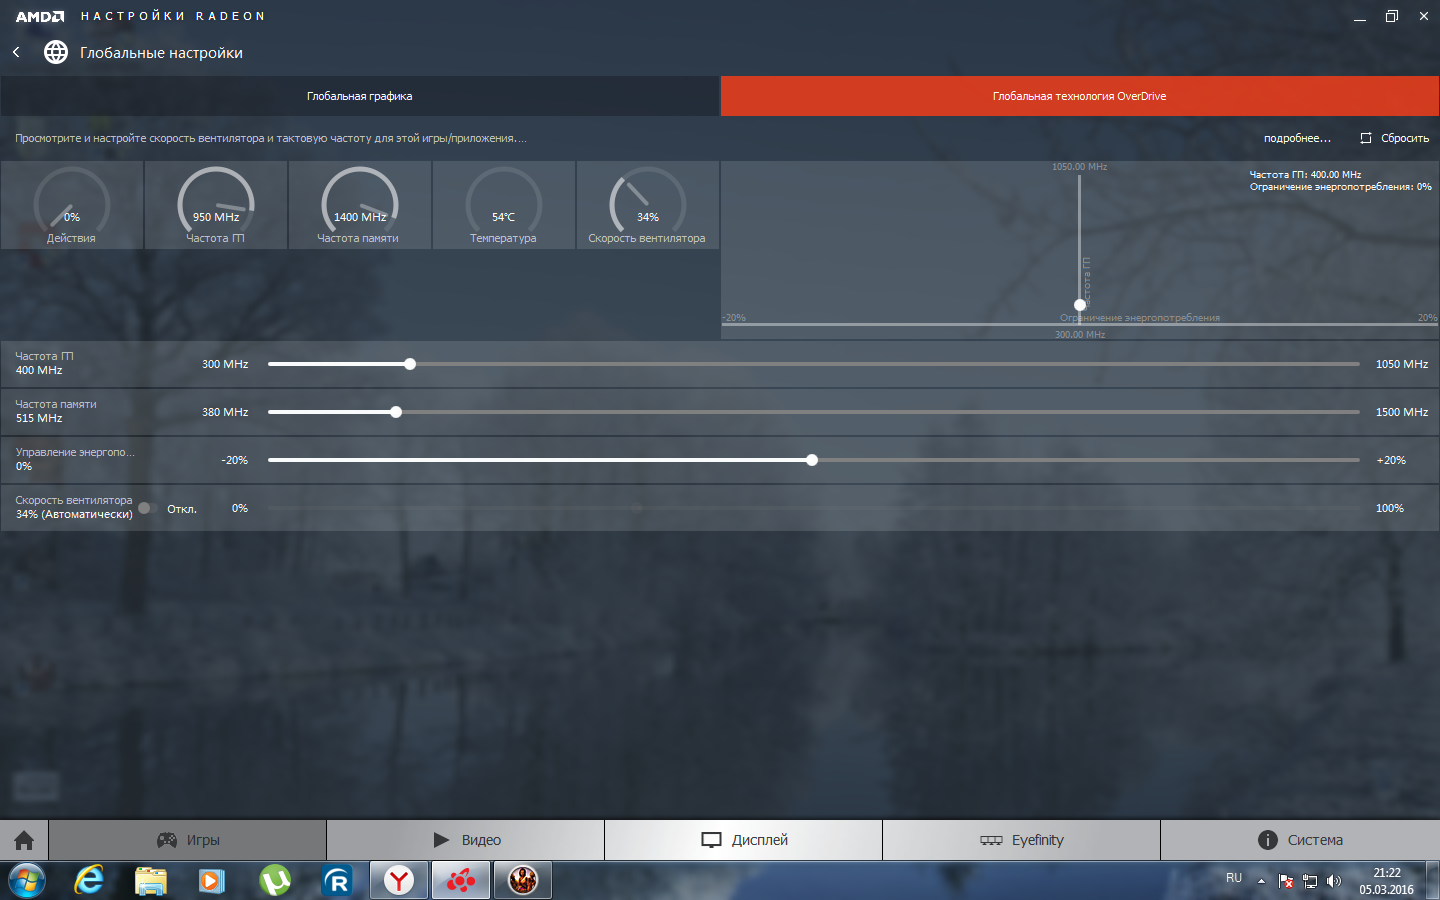This screenshot has height=900, width=1440.
Task: Click the 380 MHz memory minimum label
Action: coord(225,412)
